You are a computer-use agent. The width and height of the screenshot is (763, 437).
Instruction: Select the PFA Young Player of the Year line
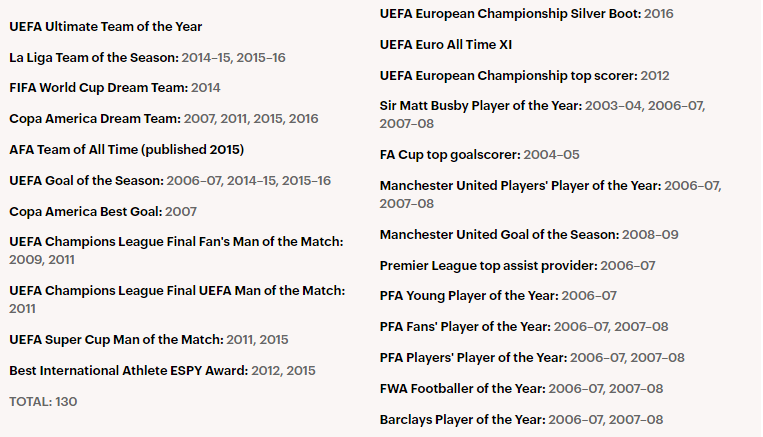click(x=498, y=296)
